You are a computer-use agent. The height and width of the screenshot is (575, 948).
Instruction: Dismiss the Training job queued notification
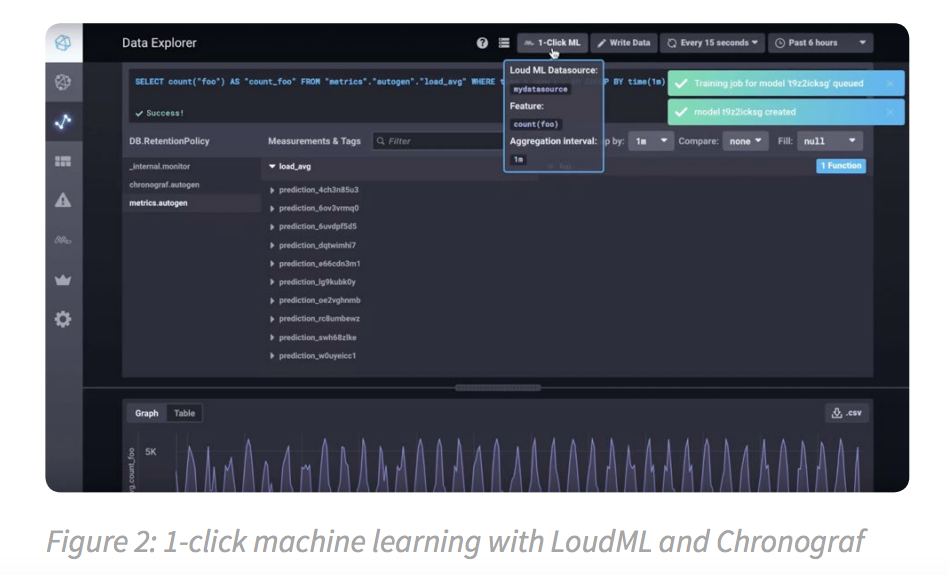pyautogui.click(x=890, y=83)
